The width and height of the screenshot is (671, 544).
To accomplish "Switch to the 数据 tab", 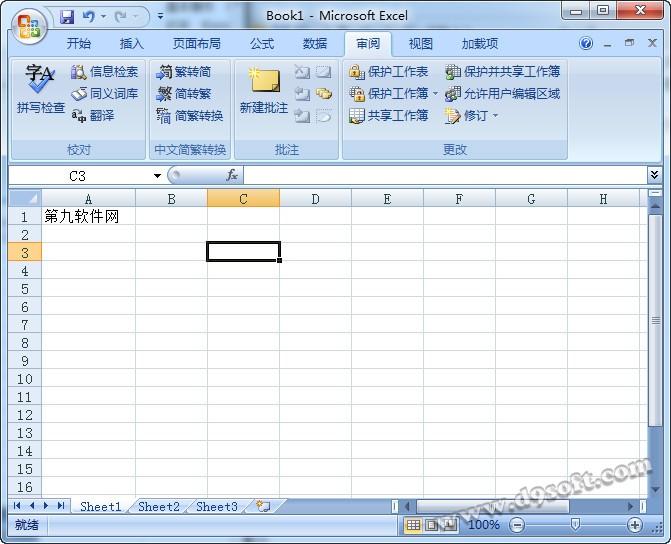I will [x=315, y=44].
